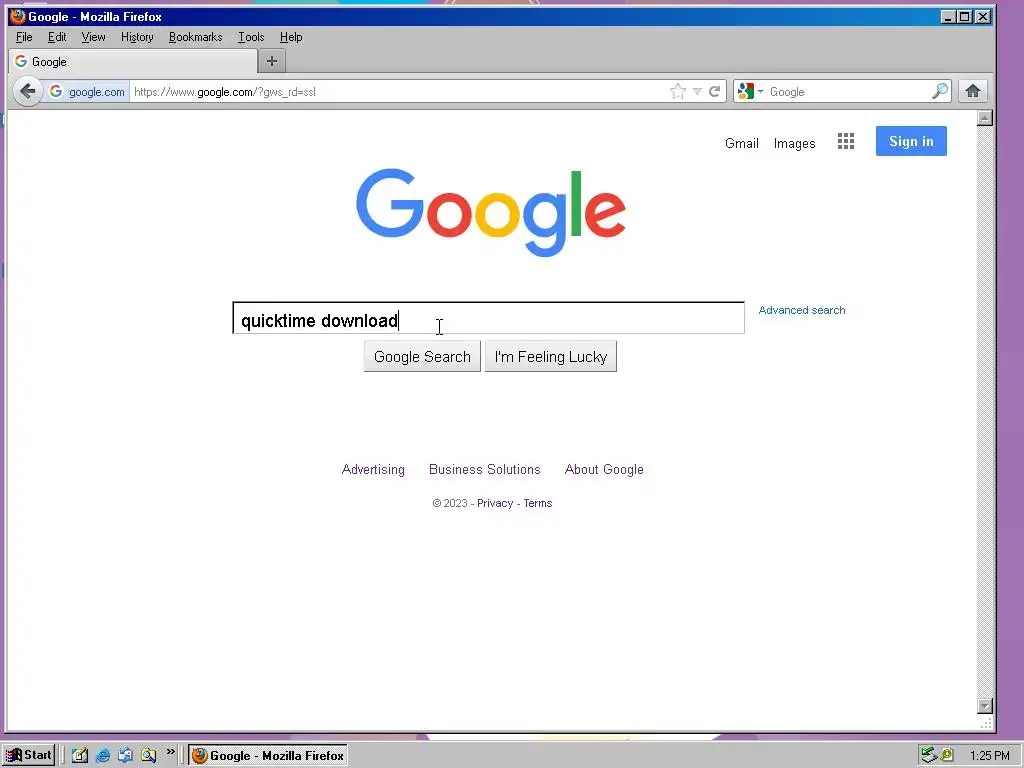Open the Gmail link
The height and width of the screenshot is (768, 1024).
pos(741,143)
